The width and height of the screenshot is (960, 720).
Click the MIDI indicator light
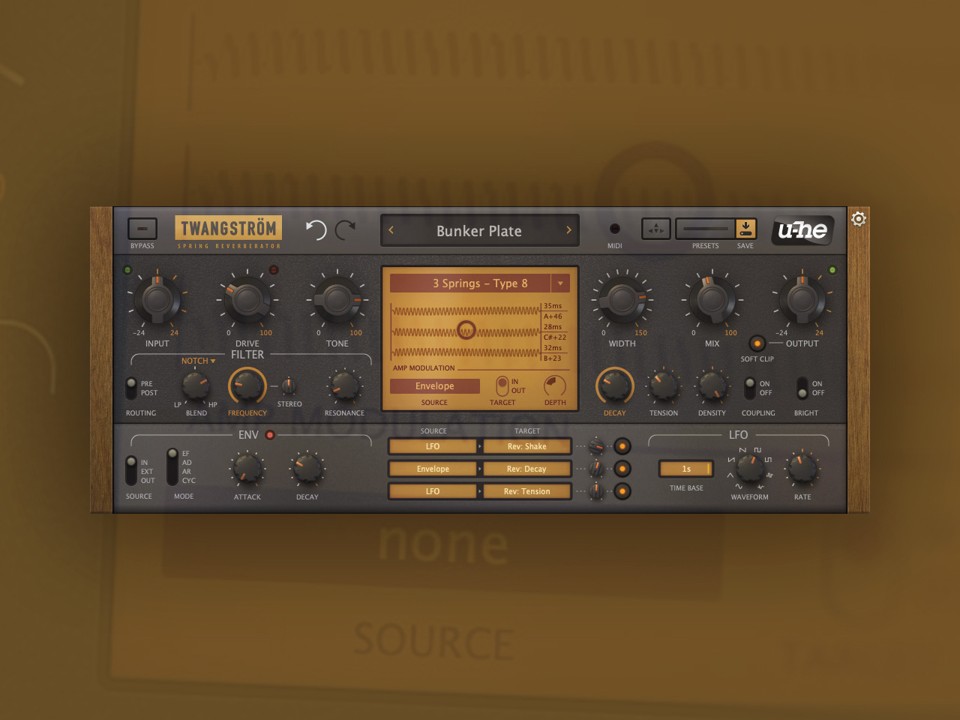615,229
